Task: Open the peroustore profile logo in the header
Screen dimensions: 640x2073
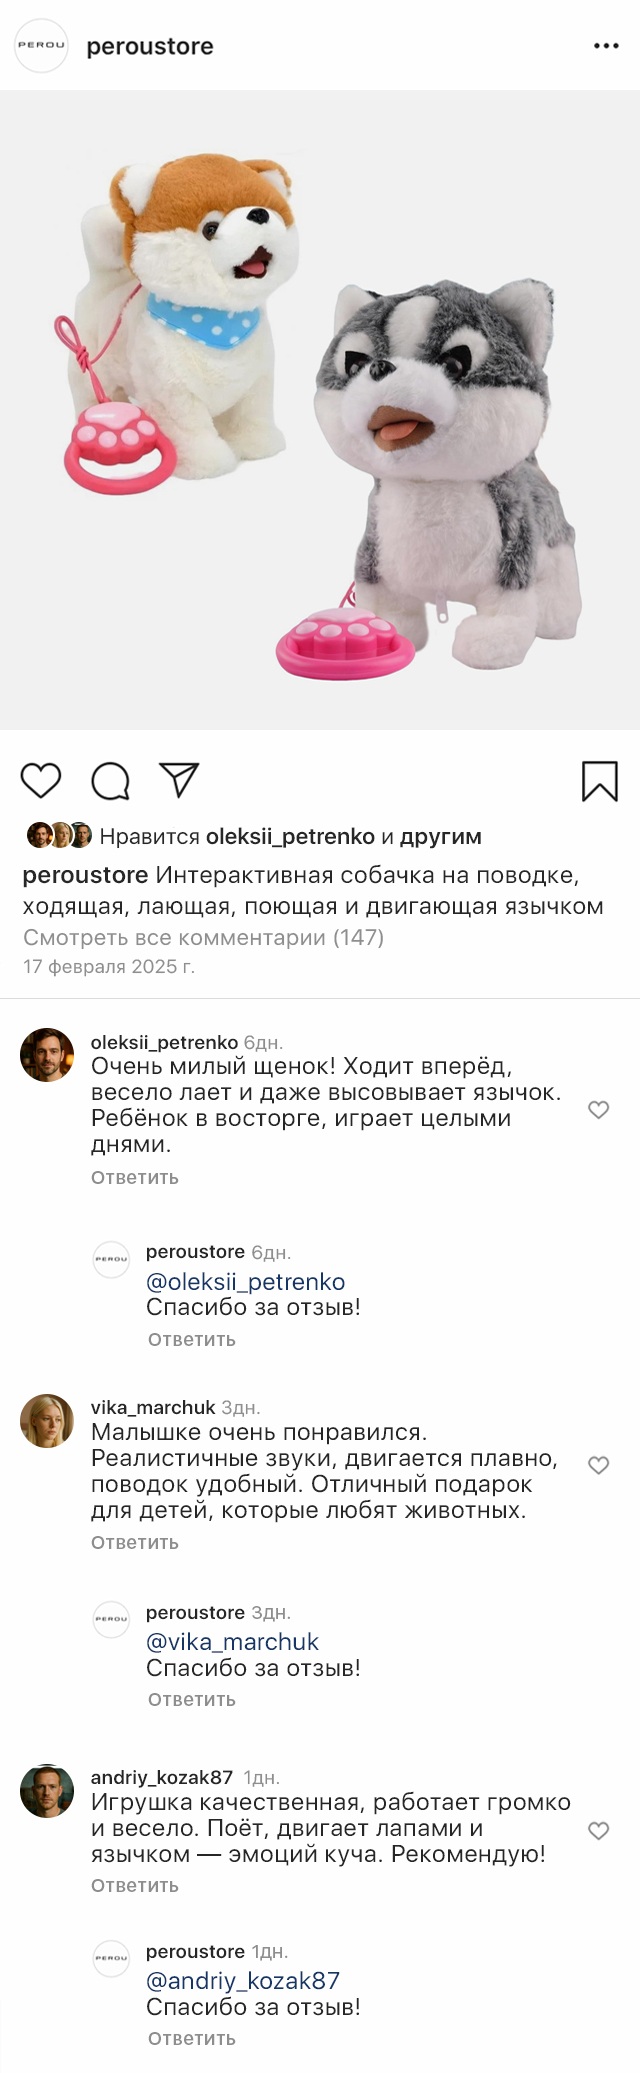Action: tap(42, 46)
